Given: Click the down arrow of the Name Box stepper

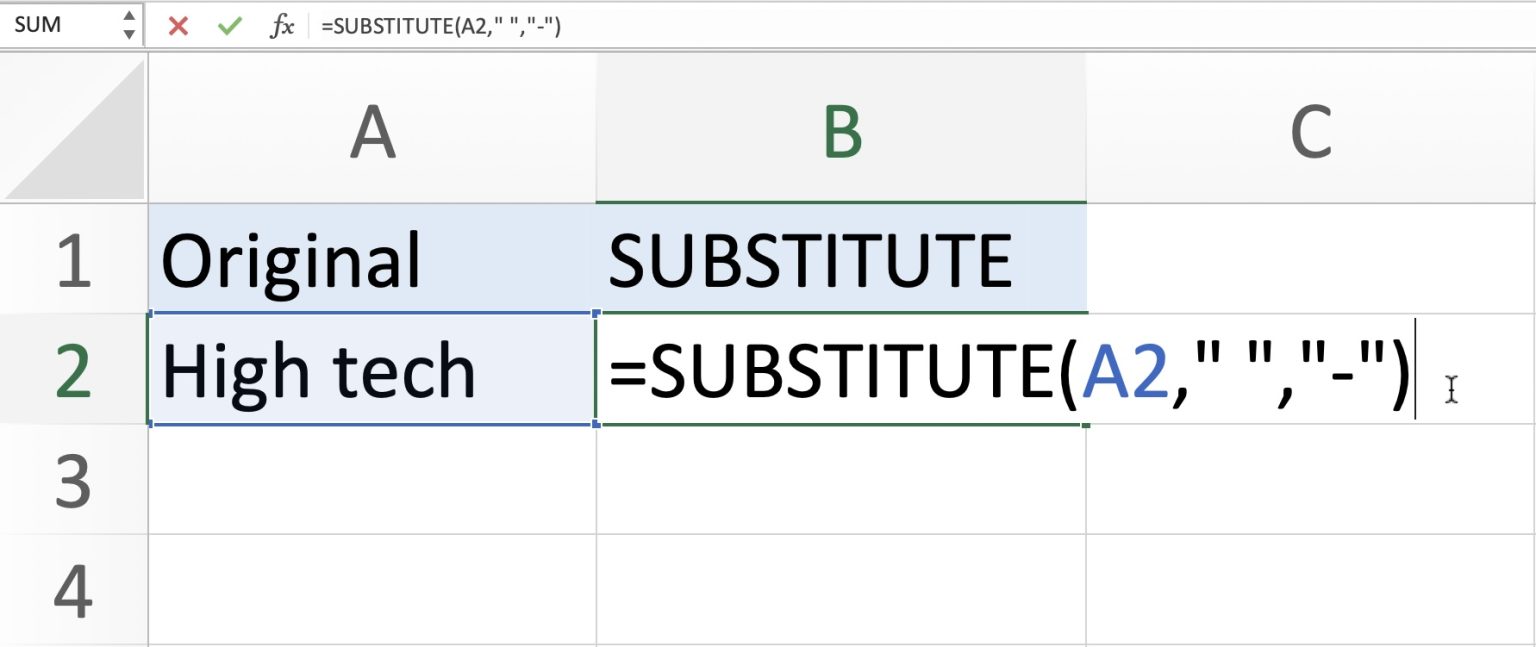Looking at the screenshot, I should [130, 32].
